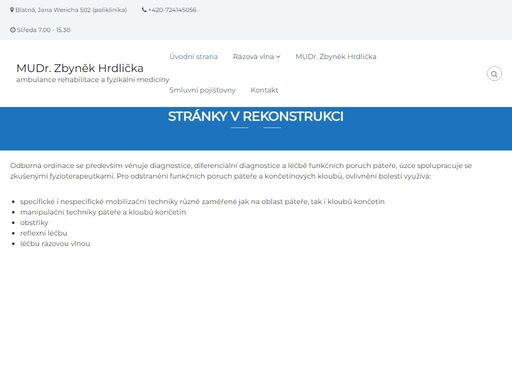
Task: Open the Úvodní strana menu item
Action: (x=193, y=56)
